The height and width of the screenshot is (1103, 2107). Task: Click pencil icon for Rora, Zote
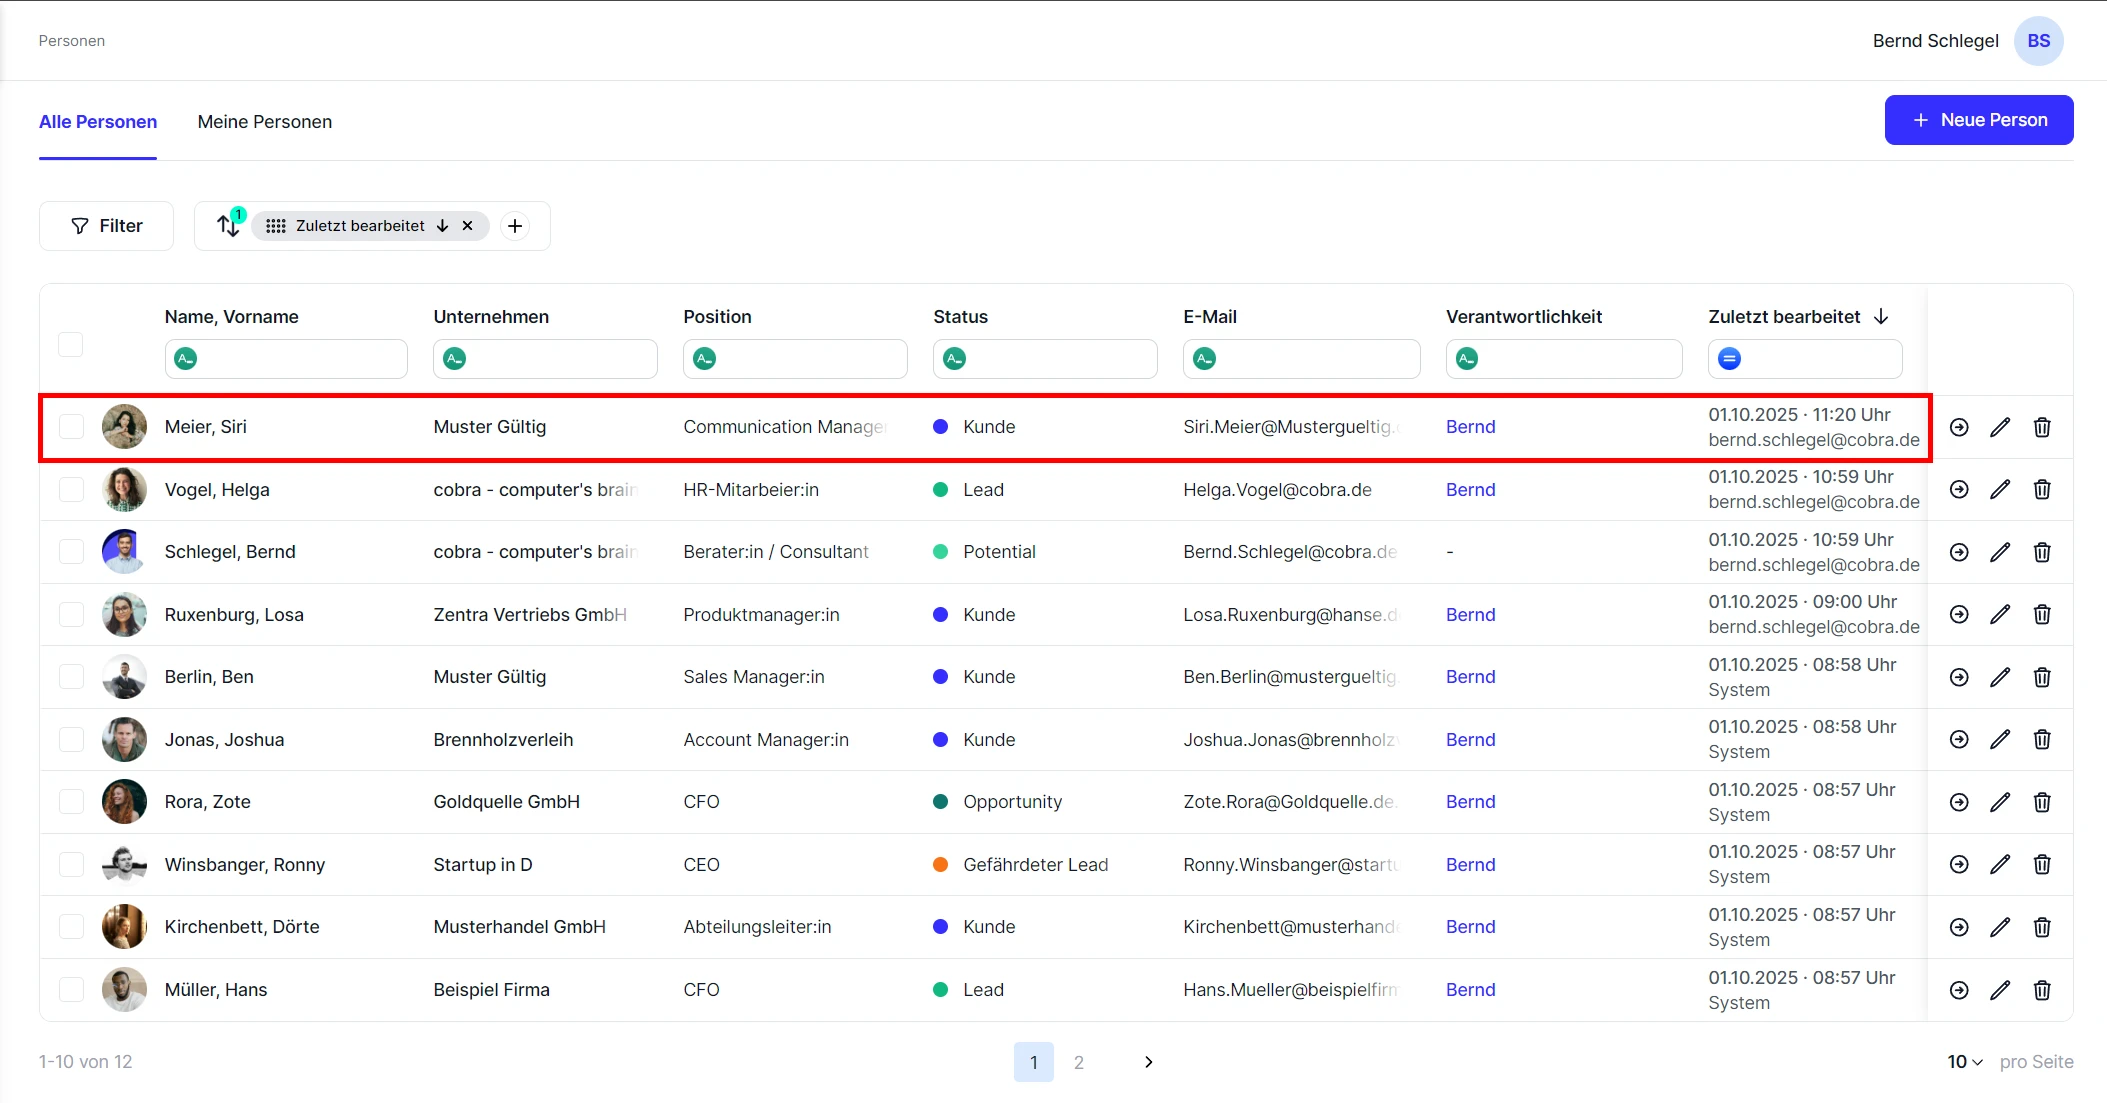pos(1999,802)
